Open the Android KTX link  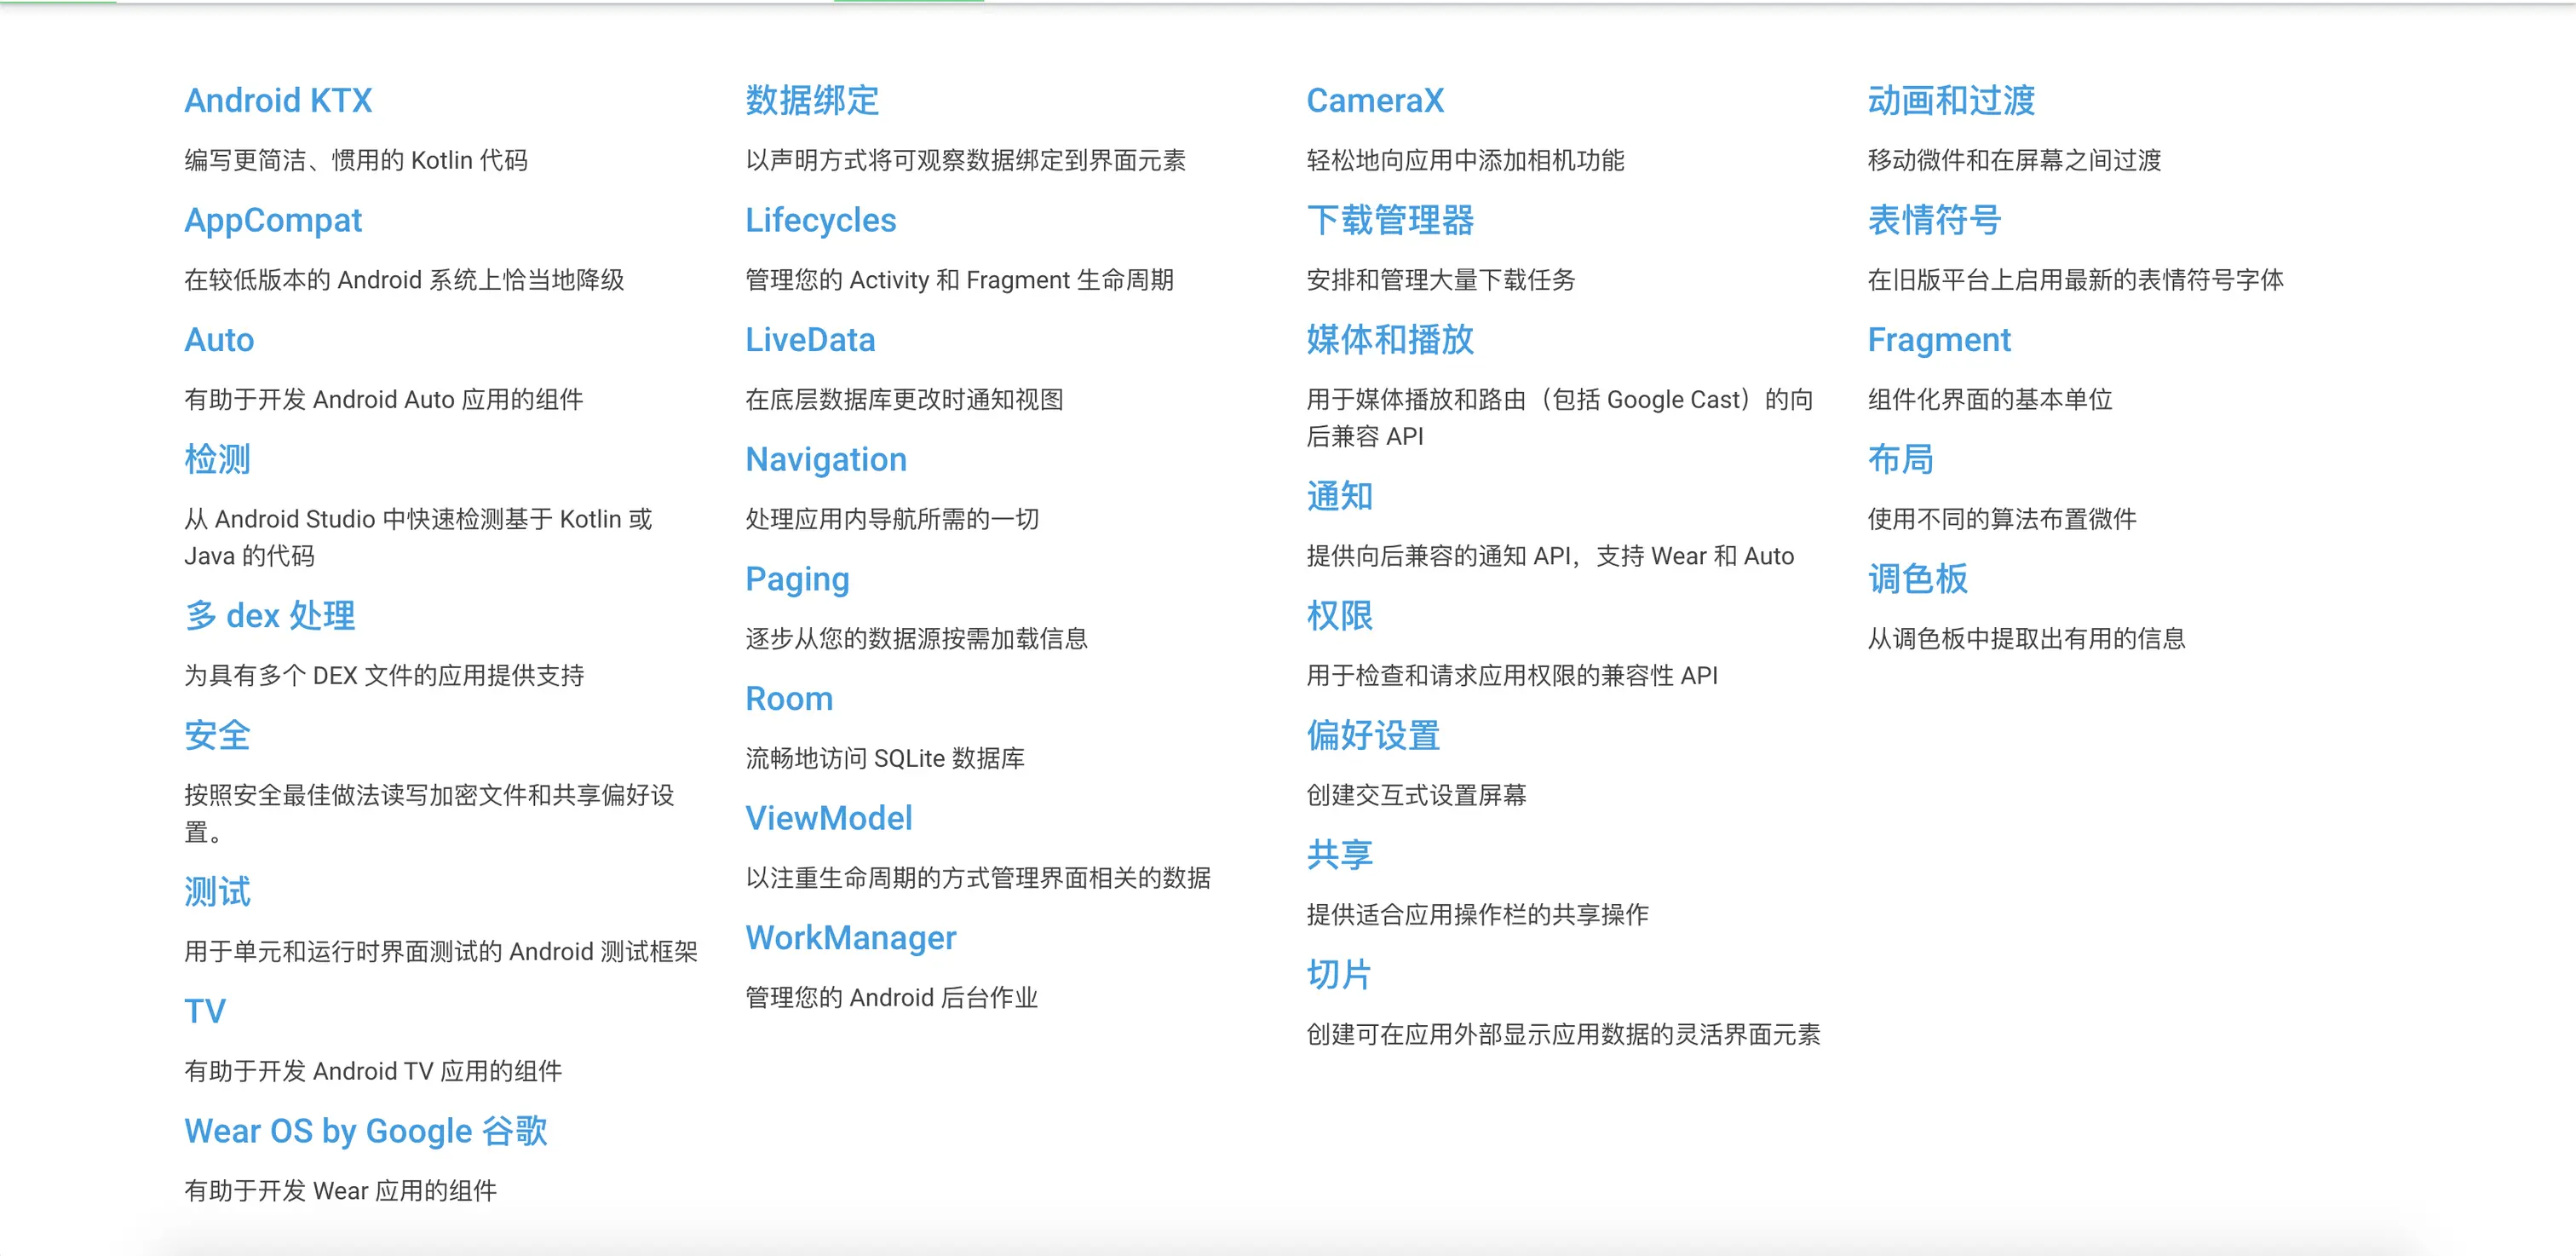(278, 101)
